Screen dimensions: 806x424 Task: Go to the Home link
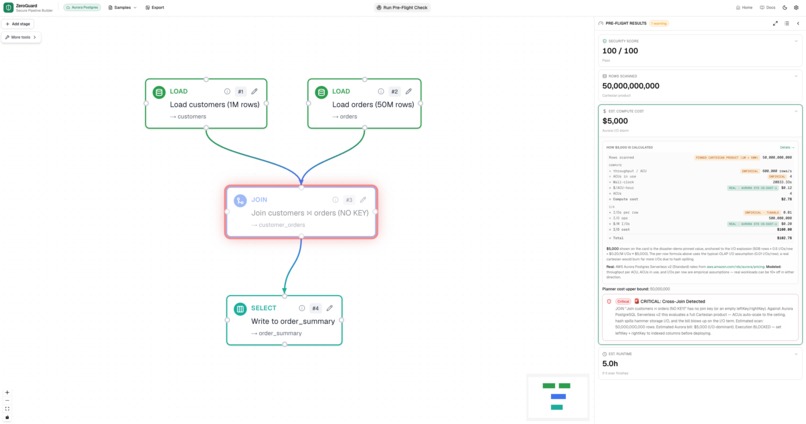[744, 8]
